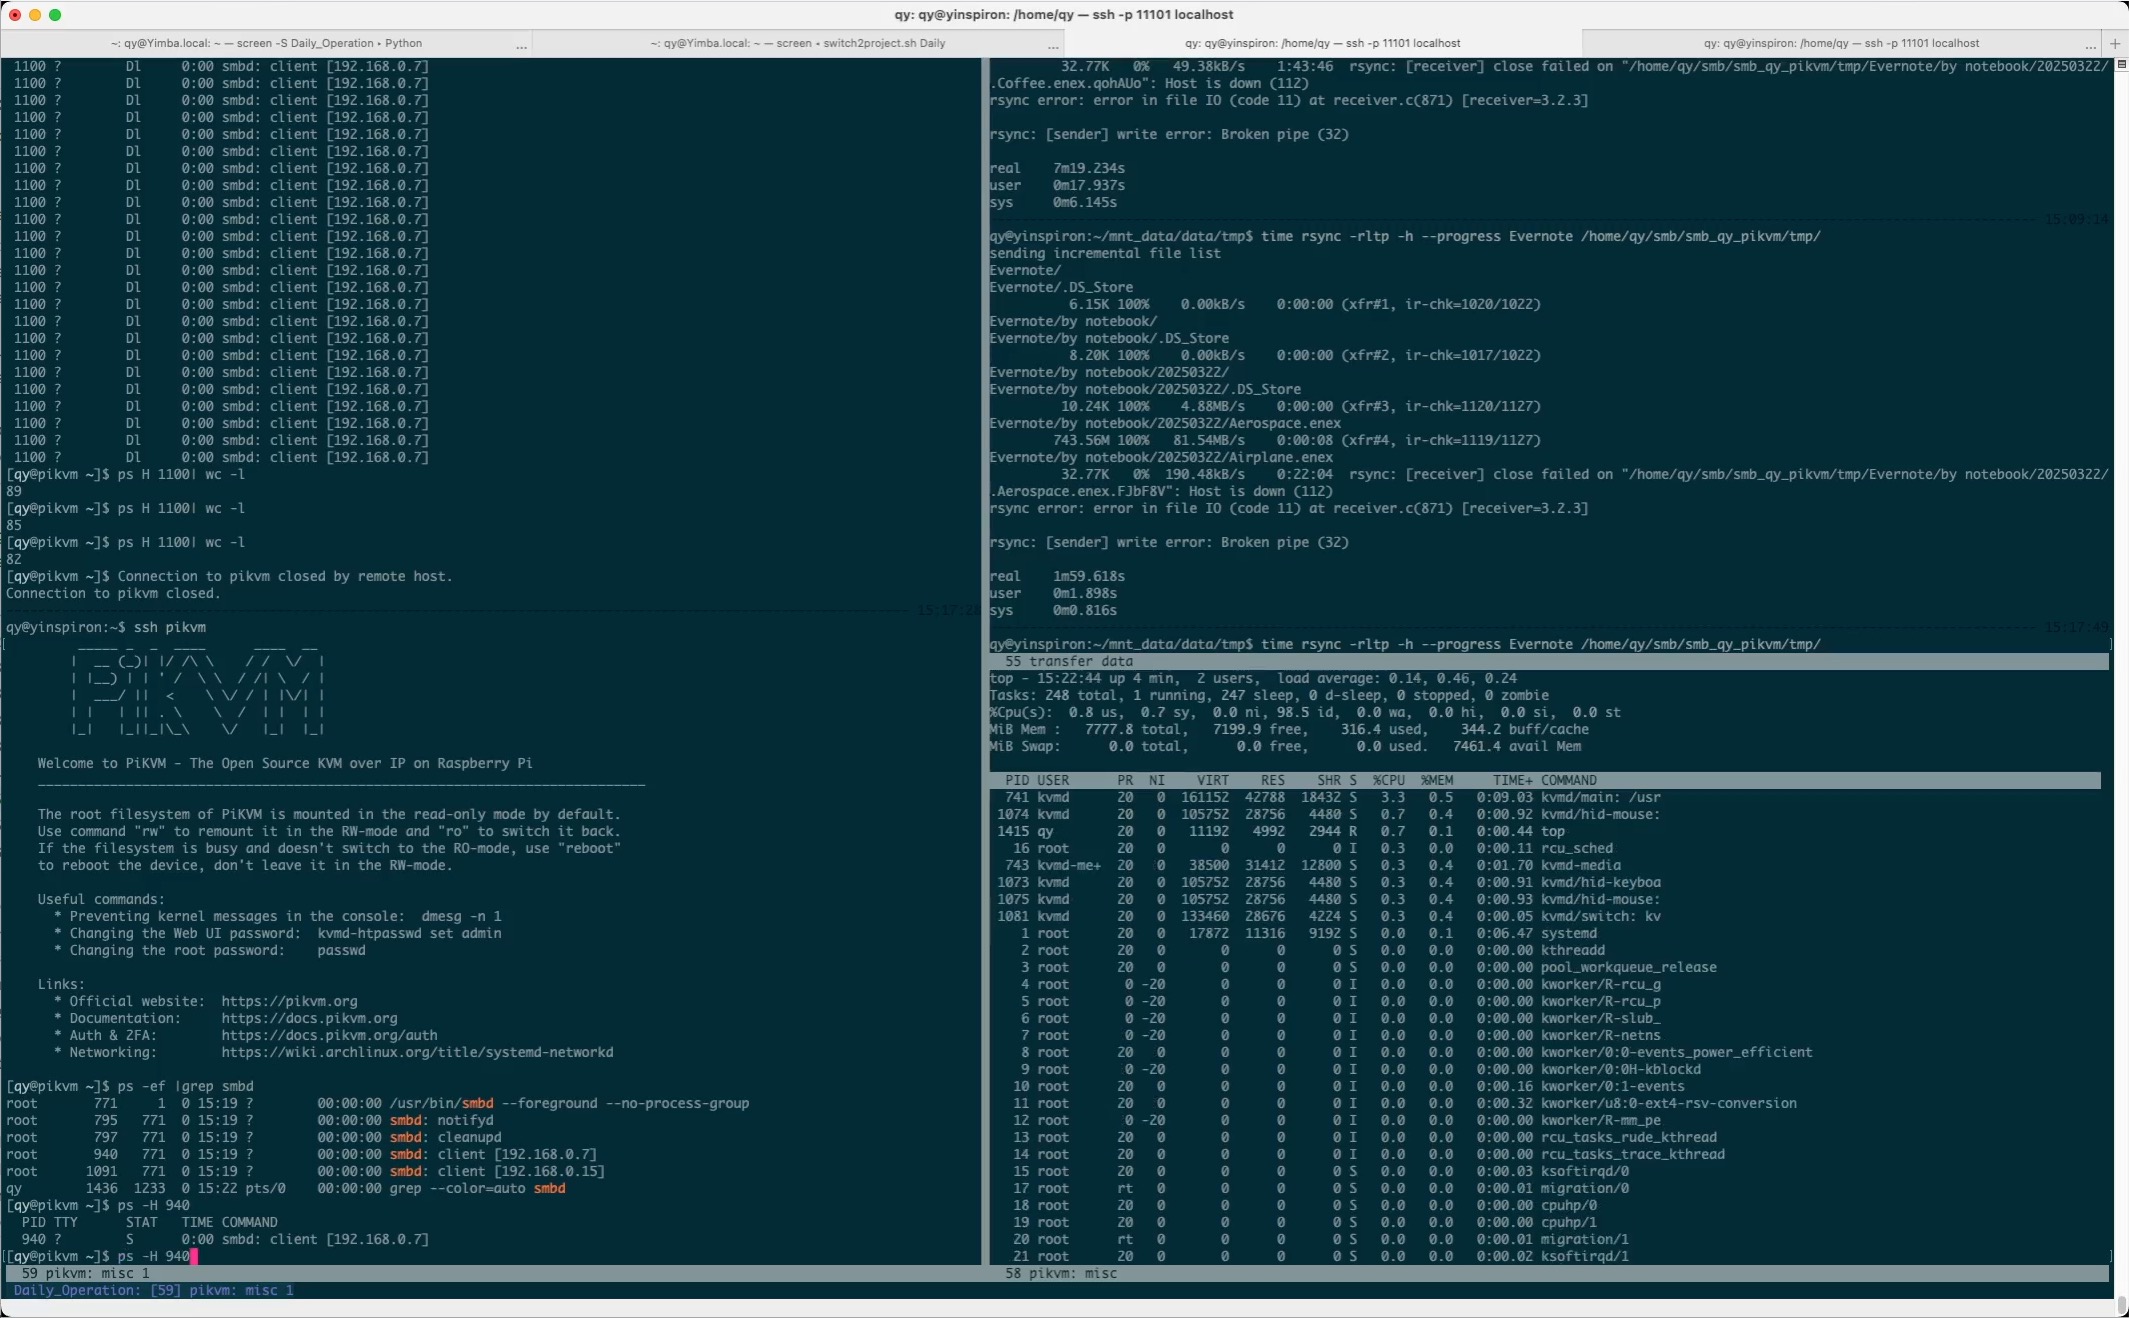Open overflow dots on second tab
The width and height of the screenshot is (2129, 1318).
pyautogui.click(x=1052, y=46)
